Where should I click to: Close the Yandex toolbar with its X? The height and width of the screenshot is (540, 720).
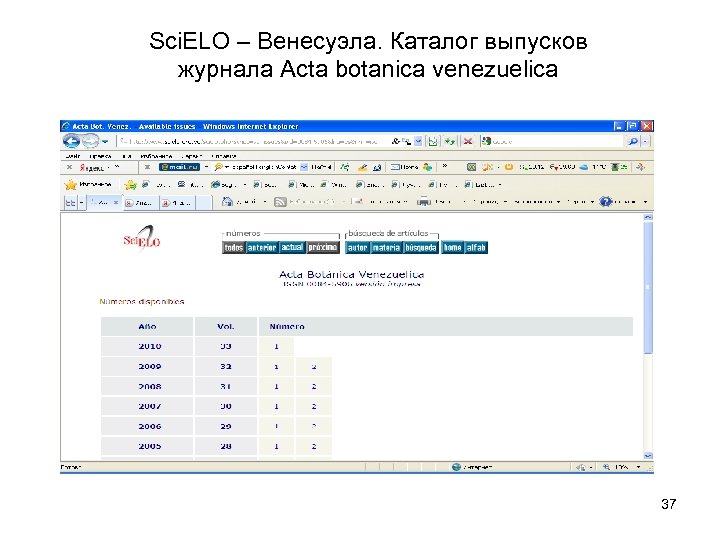[69, 167]
